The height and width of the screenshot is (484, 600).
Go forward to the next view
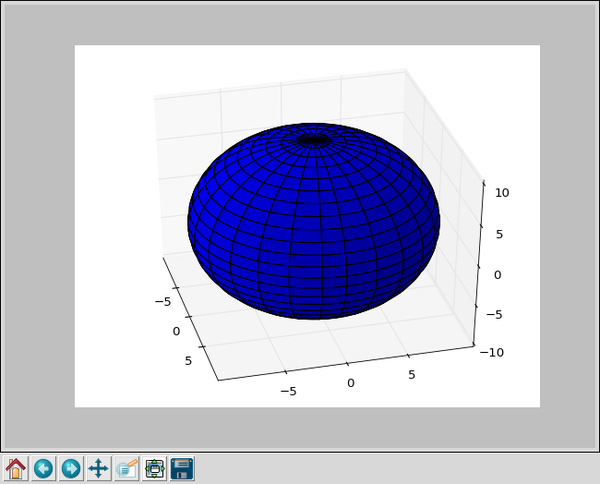point(71,468)
